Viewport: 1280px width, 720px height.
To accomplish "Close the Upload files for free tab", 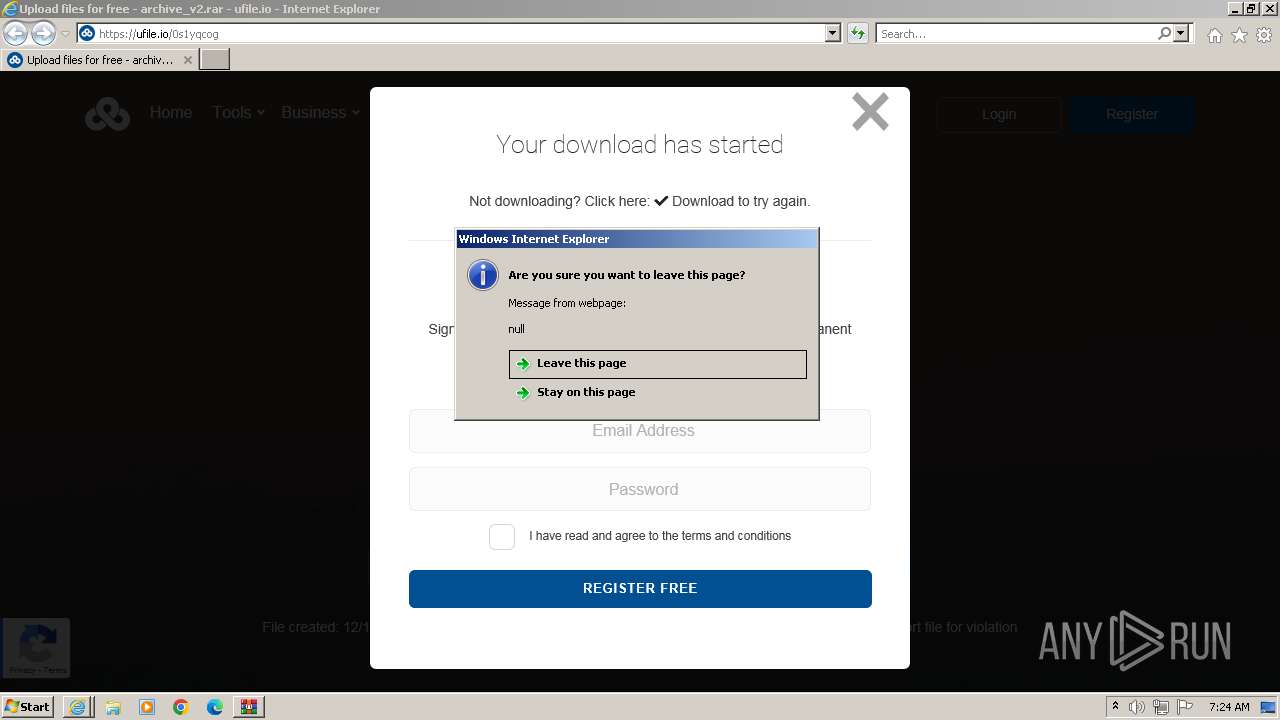I will [187, 60].
